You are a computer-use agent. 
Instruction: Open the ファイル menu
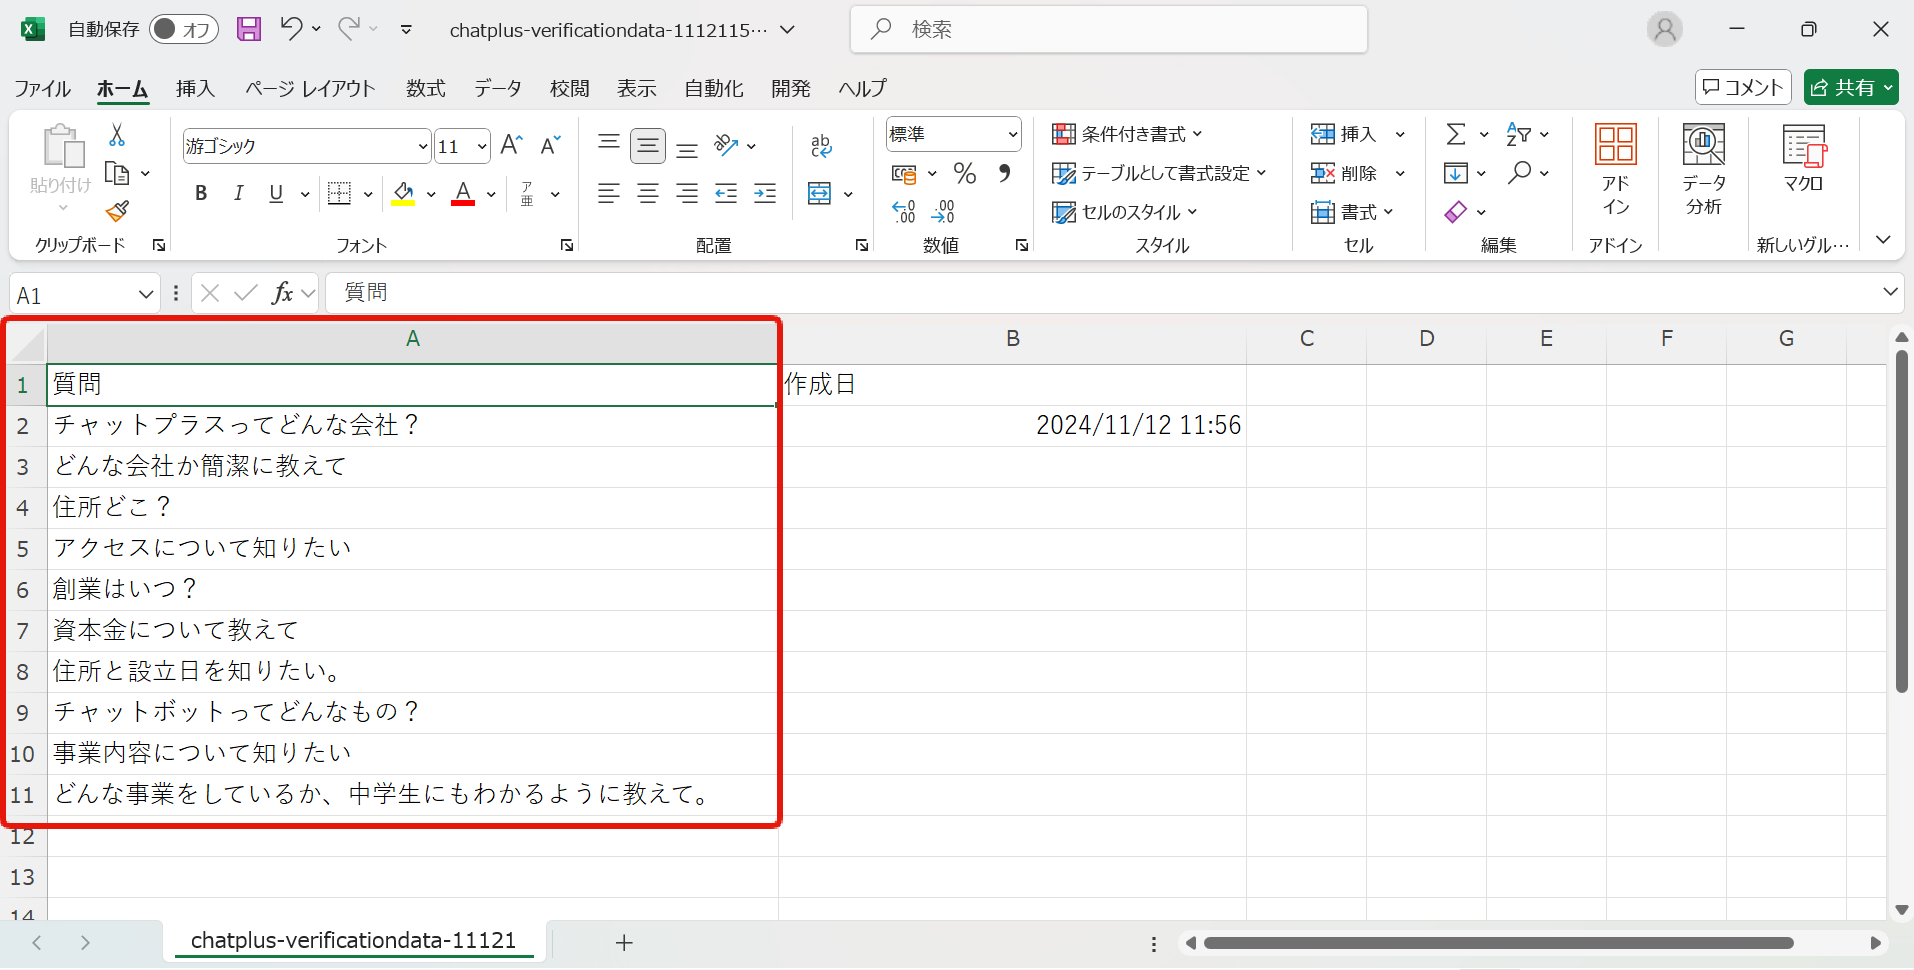pos(42,88)
